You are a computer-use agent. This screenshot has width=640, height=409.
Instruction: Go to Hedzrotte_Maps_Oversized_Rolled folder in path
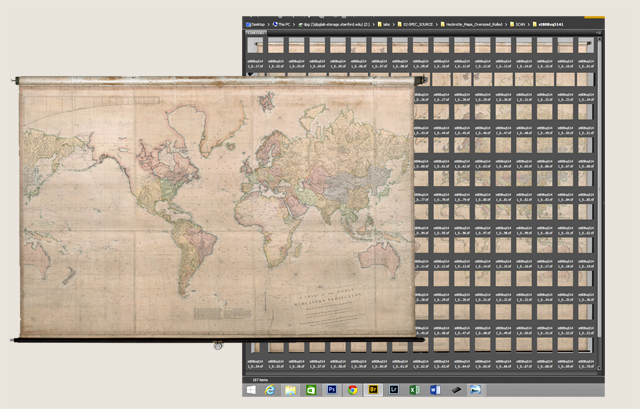tap(476, 22)
